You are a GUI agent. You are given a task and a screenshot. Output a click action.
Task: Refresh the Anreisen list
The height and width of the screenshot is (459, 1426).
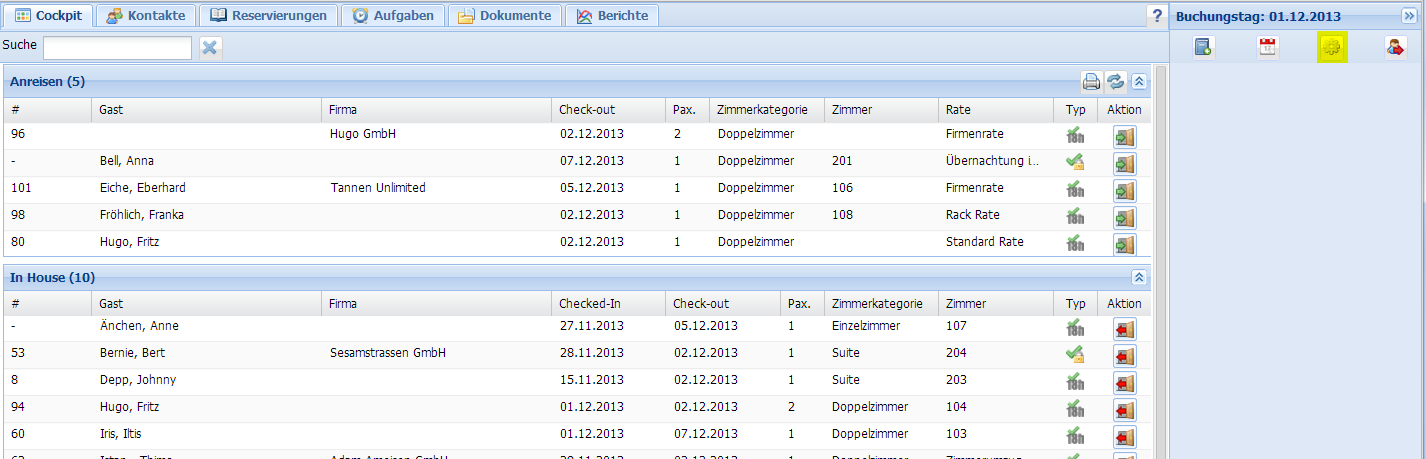pos(1115,82)
